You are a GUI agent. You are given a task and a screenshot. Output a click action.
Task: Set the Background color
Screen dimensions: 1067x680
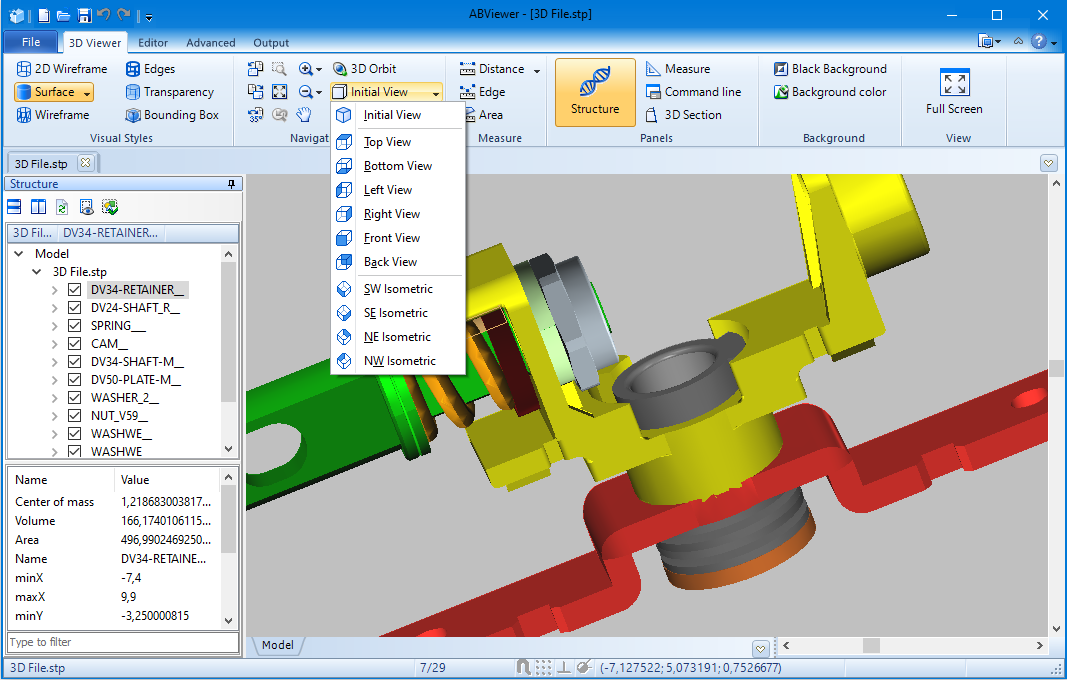pos(830,92)
